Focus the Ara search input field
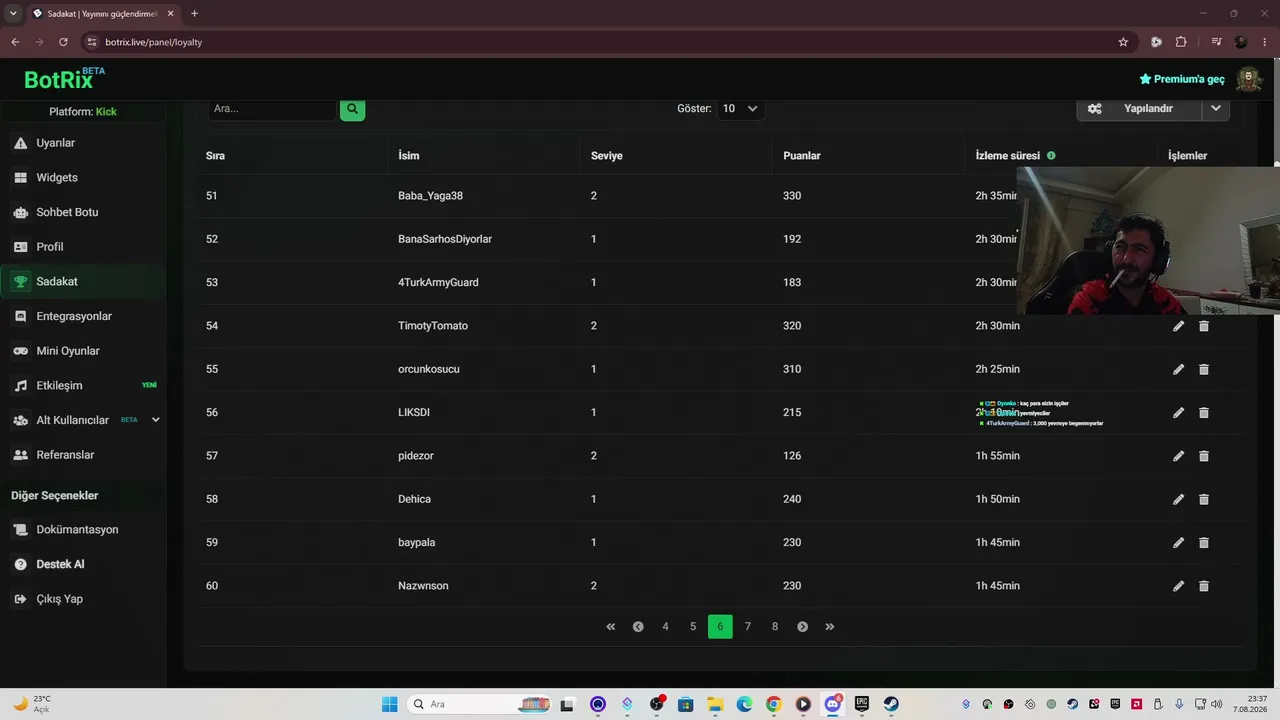 point(272,108)
